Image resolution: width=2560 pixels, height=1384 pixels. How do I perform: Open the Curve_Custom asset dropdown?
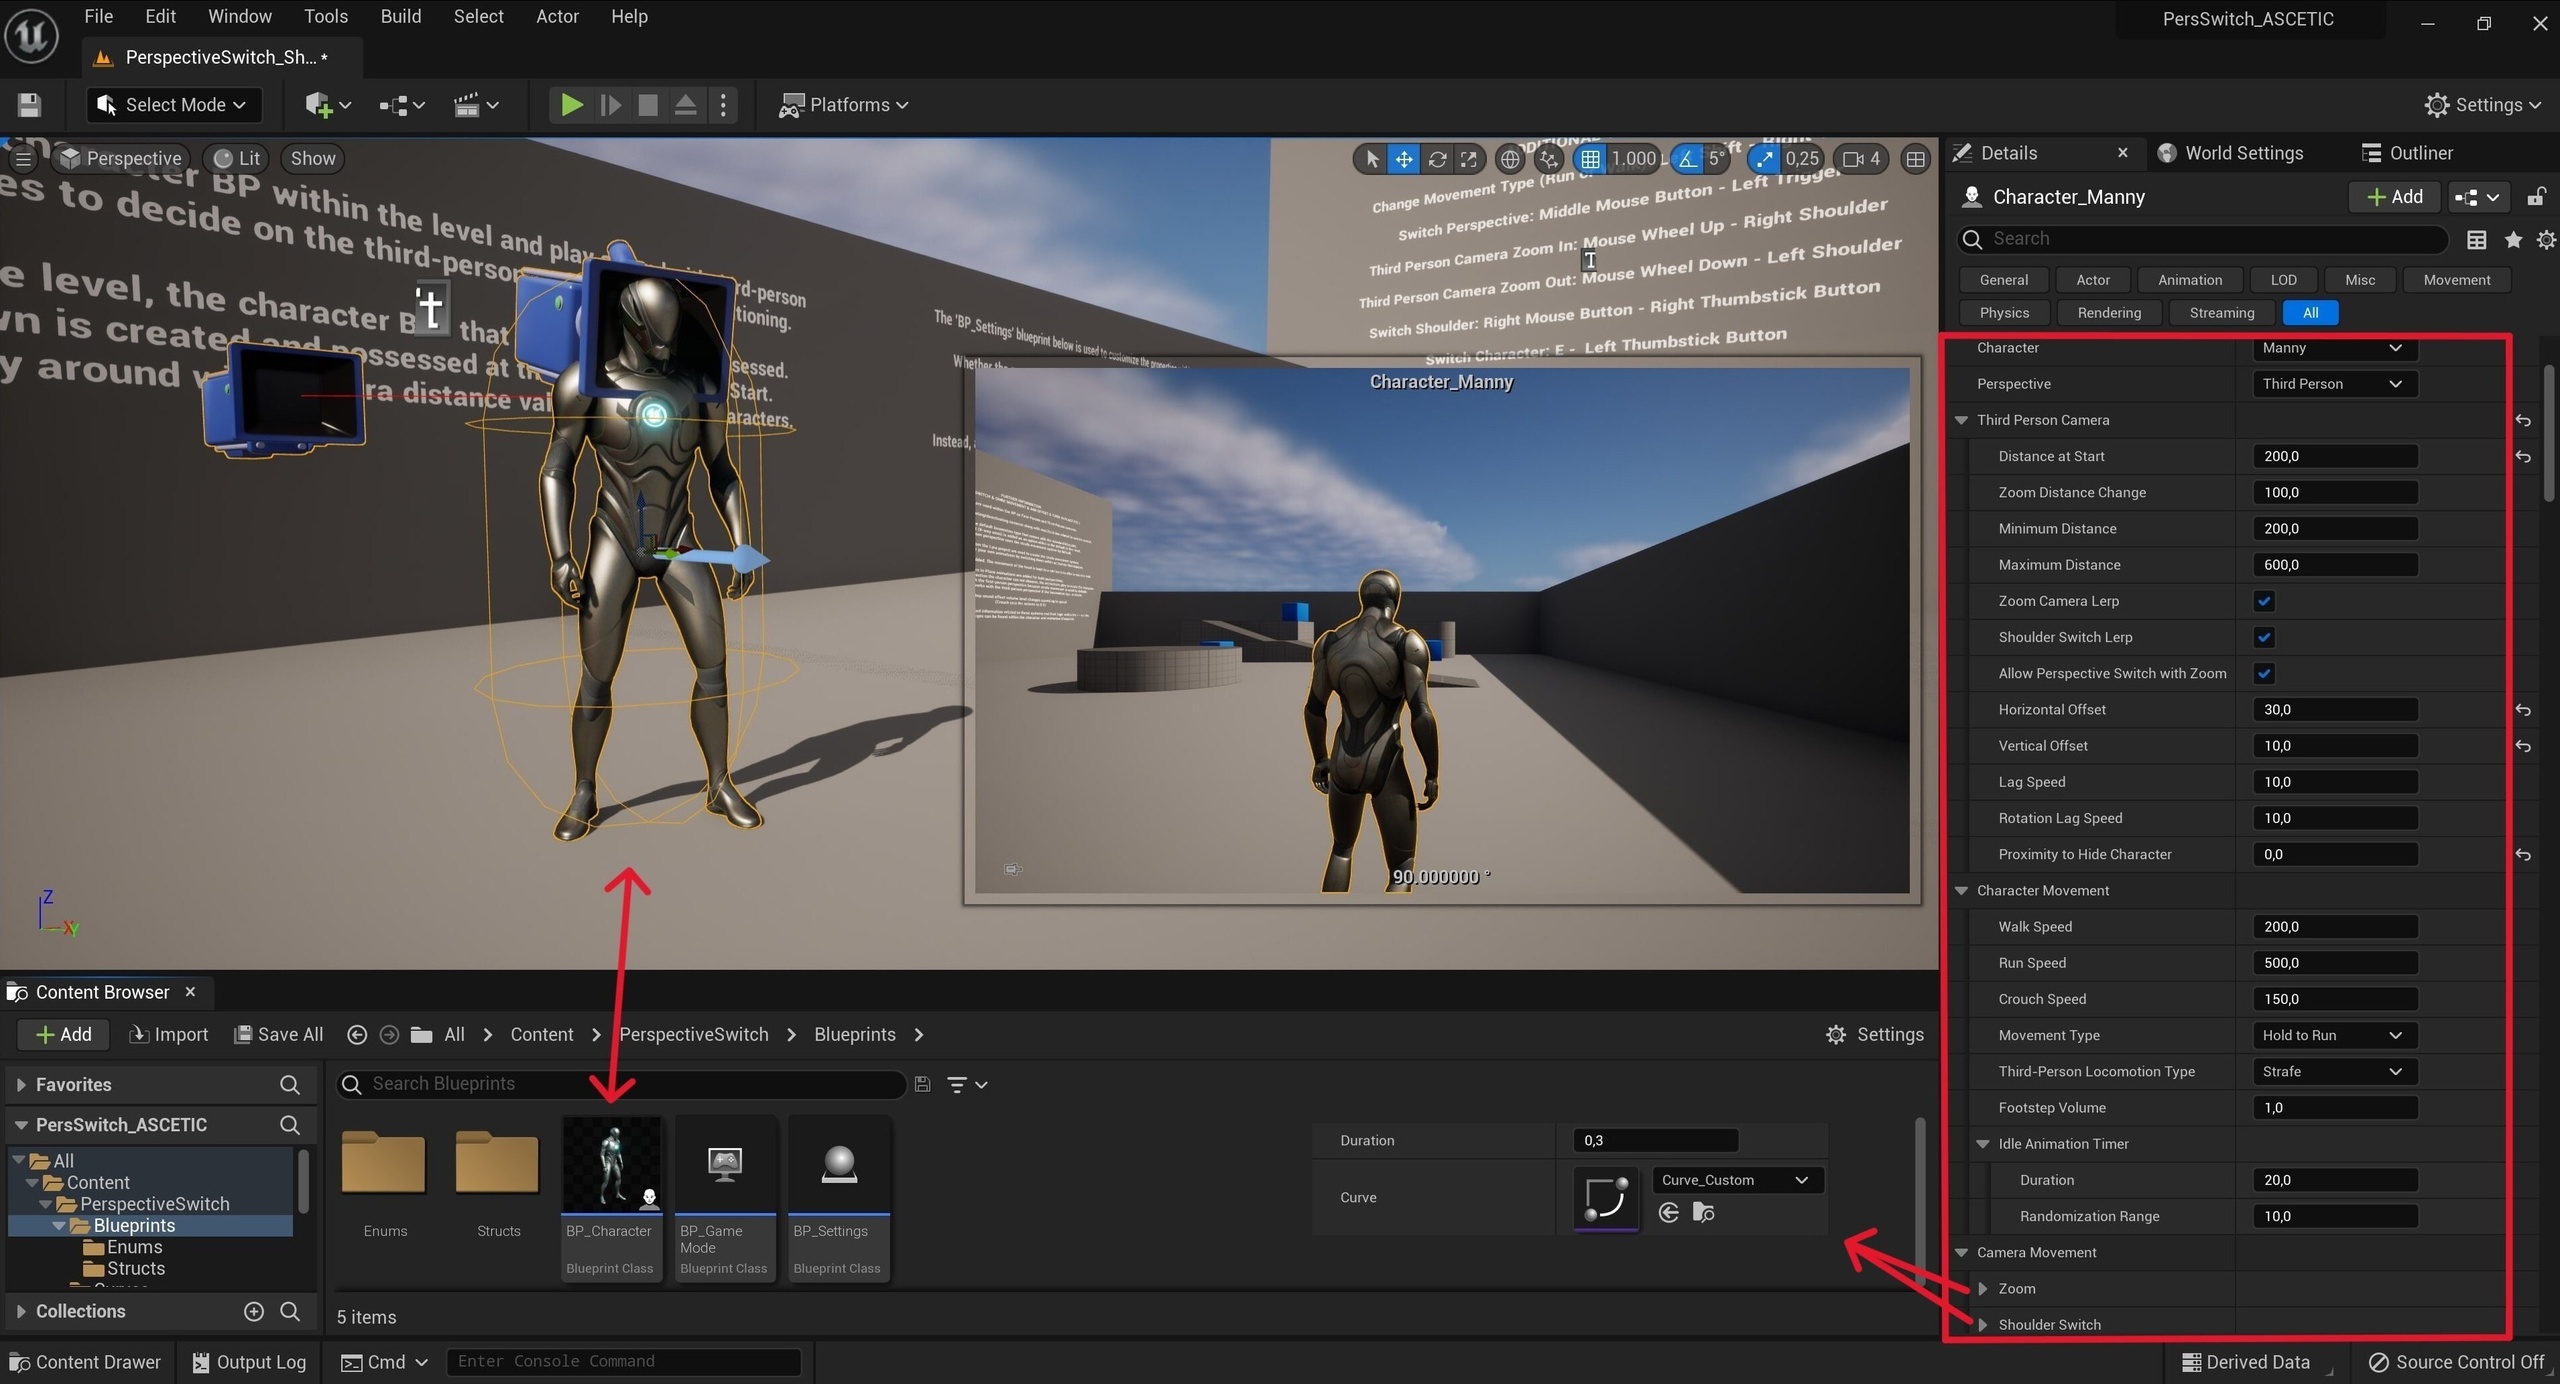coord(1737,1181)
